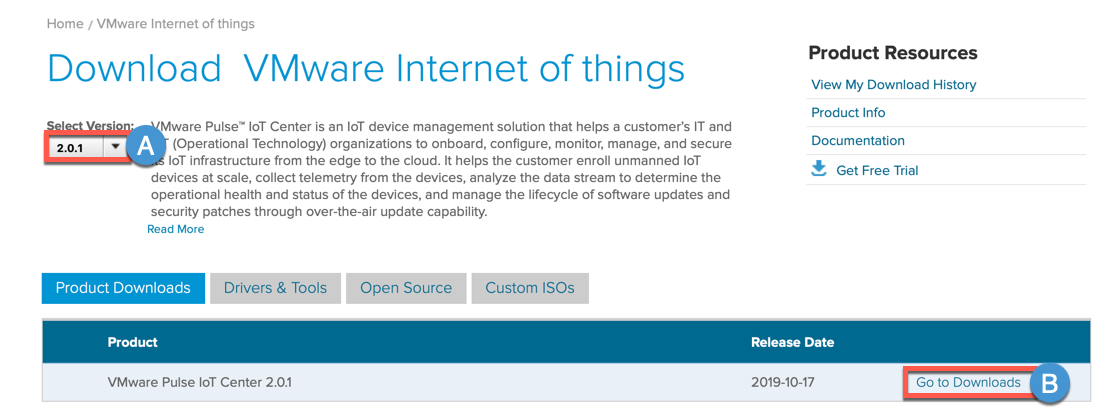Click the blue circle marker labeled A
1115x411 pixels.
point(146,147)
